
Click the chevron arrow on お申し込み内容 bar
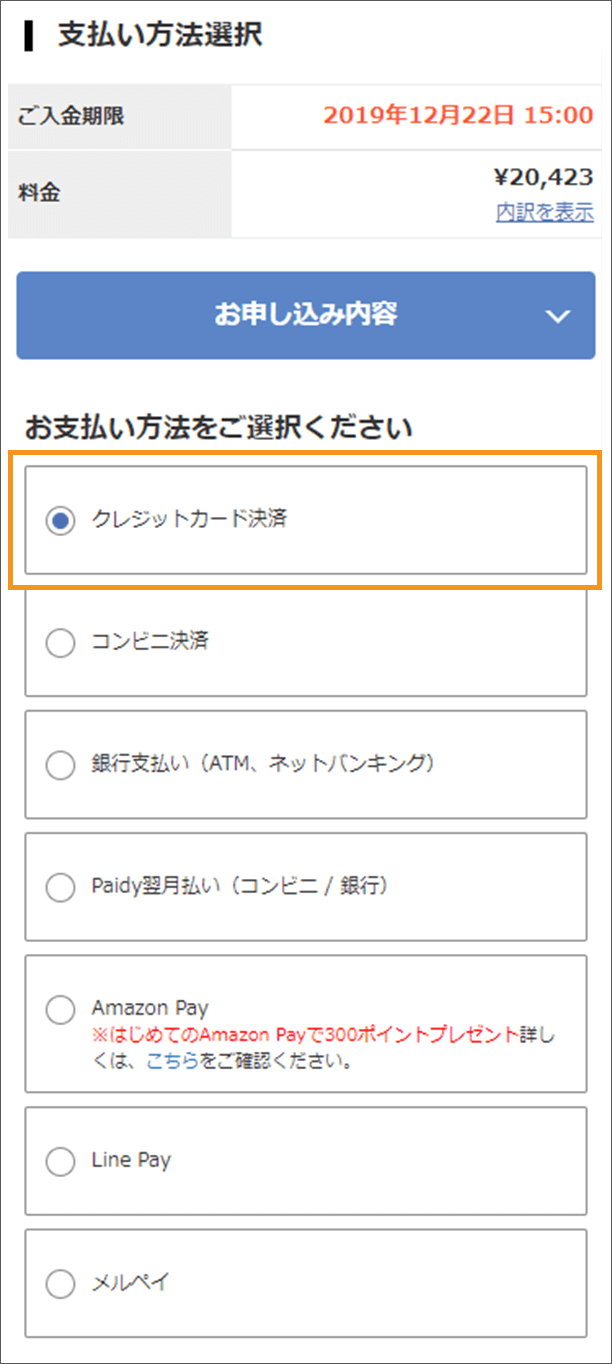point(558,316)
